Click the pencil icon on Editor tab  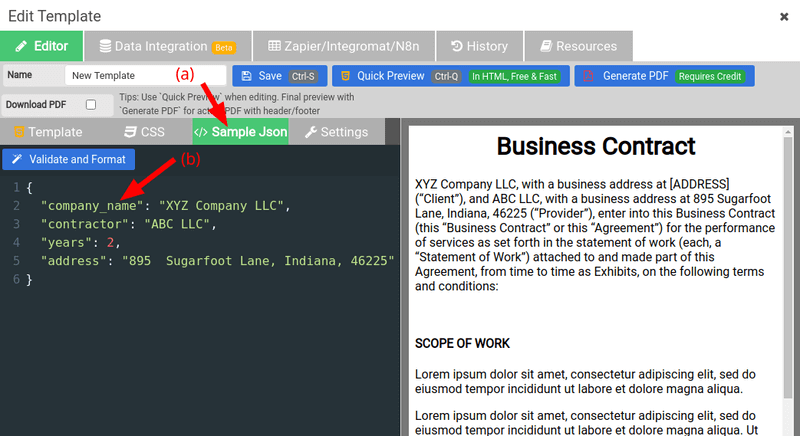point(21,46)
